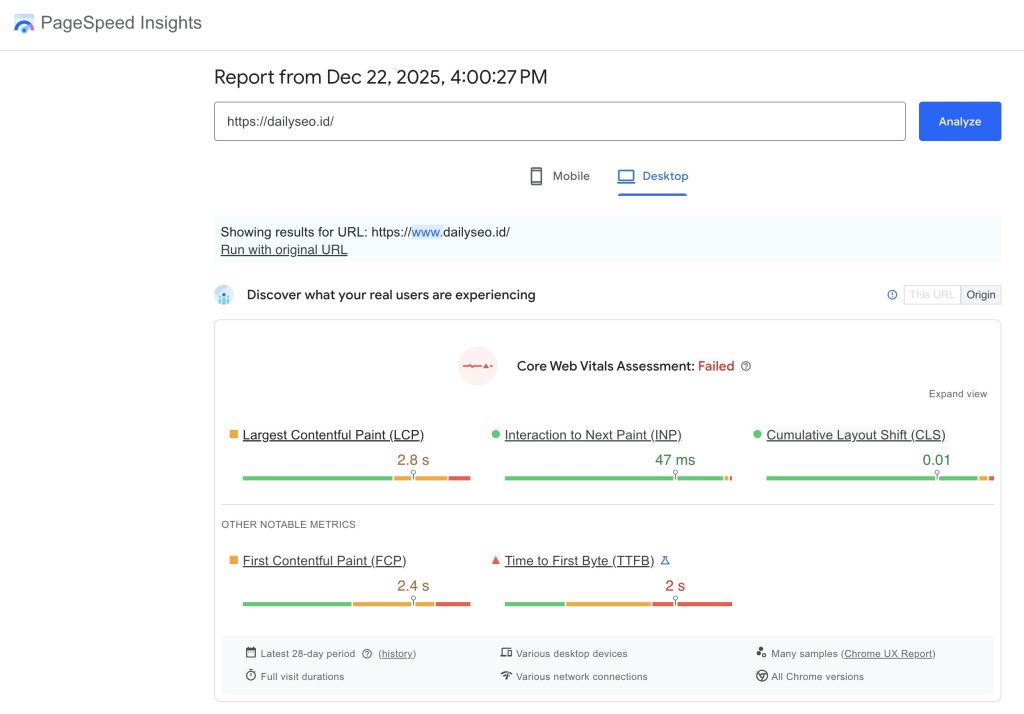This screenshot has height=714, width=1024.
Task: Open help icon beside Failed assessment
Action: [746, 366]
